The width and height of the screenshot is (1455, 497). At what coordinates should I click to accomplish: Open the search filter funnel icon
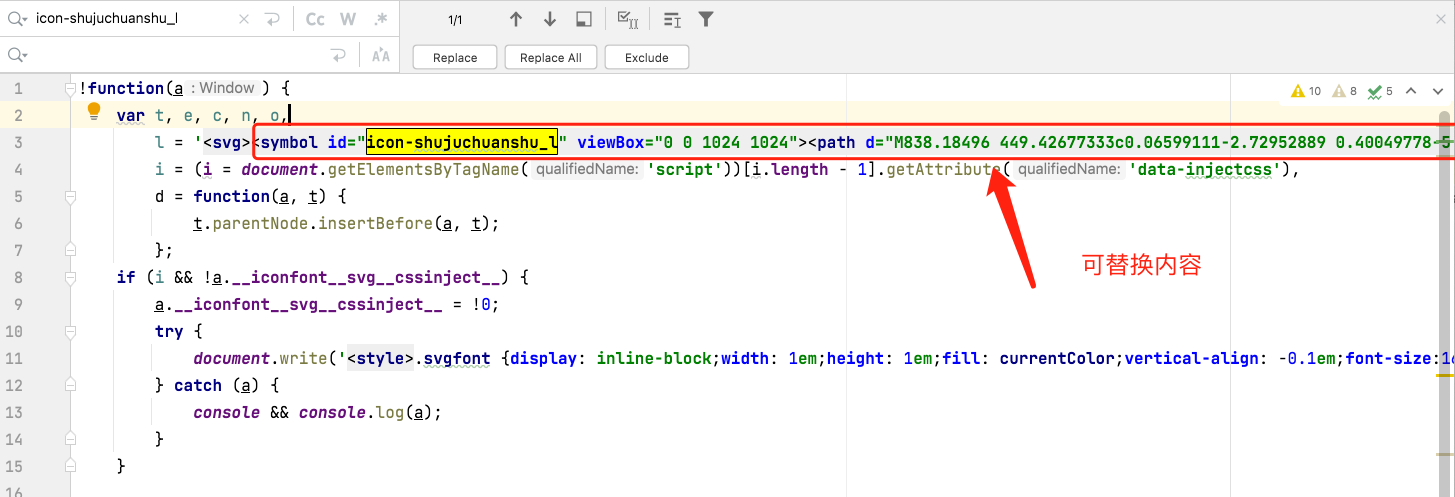coord(706,19)
